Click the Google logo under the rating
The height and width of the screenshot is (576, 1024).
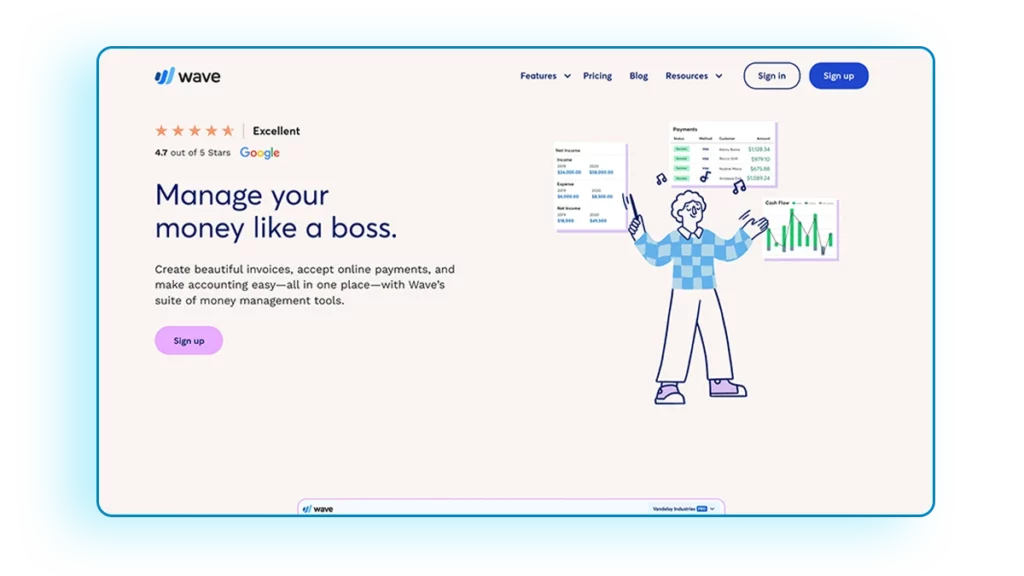tap(260, 153)
